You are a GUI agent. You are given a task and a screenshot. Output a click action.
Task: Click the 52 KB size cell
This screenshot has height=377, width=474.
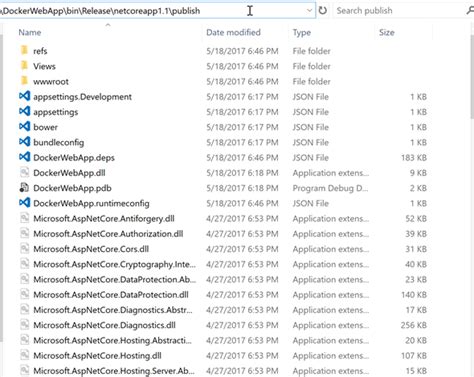(416, 218)
